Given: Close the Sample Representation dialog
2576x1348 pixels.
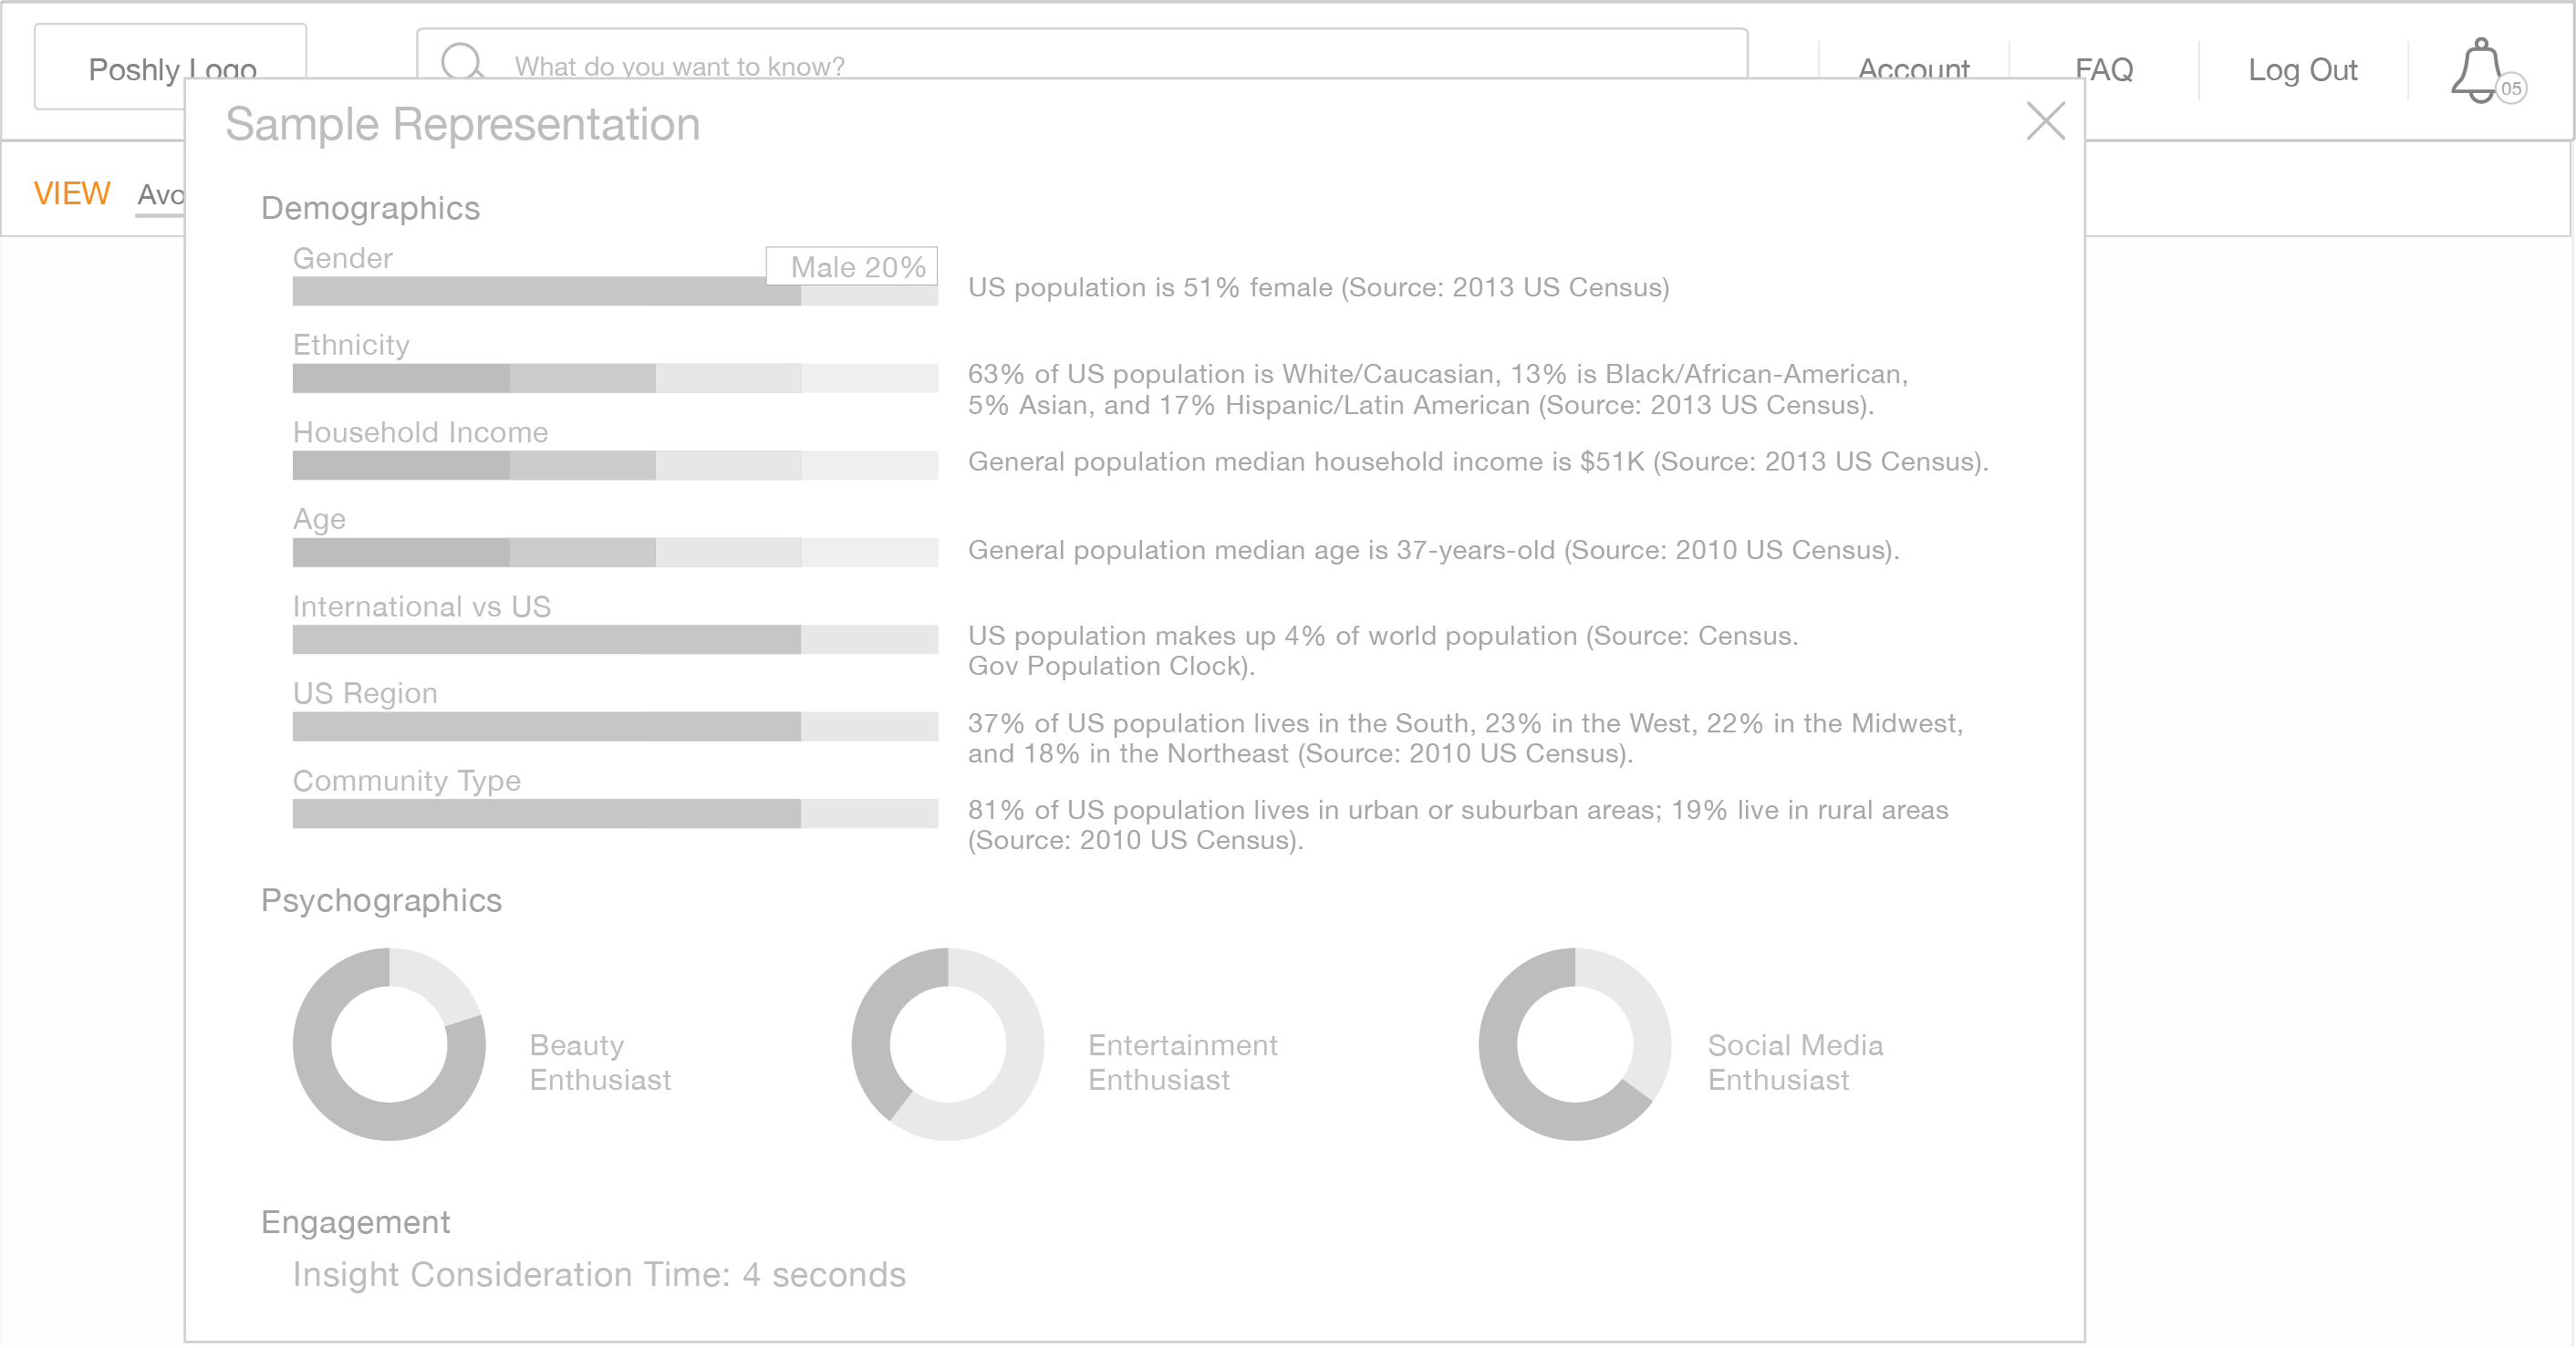Looking at the screenshot, I should [x=2045, y=121].
